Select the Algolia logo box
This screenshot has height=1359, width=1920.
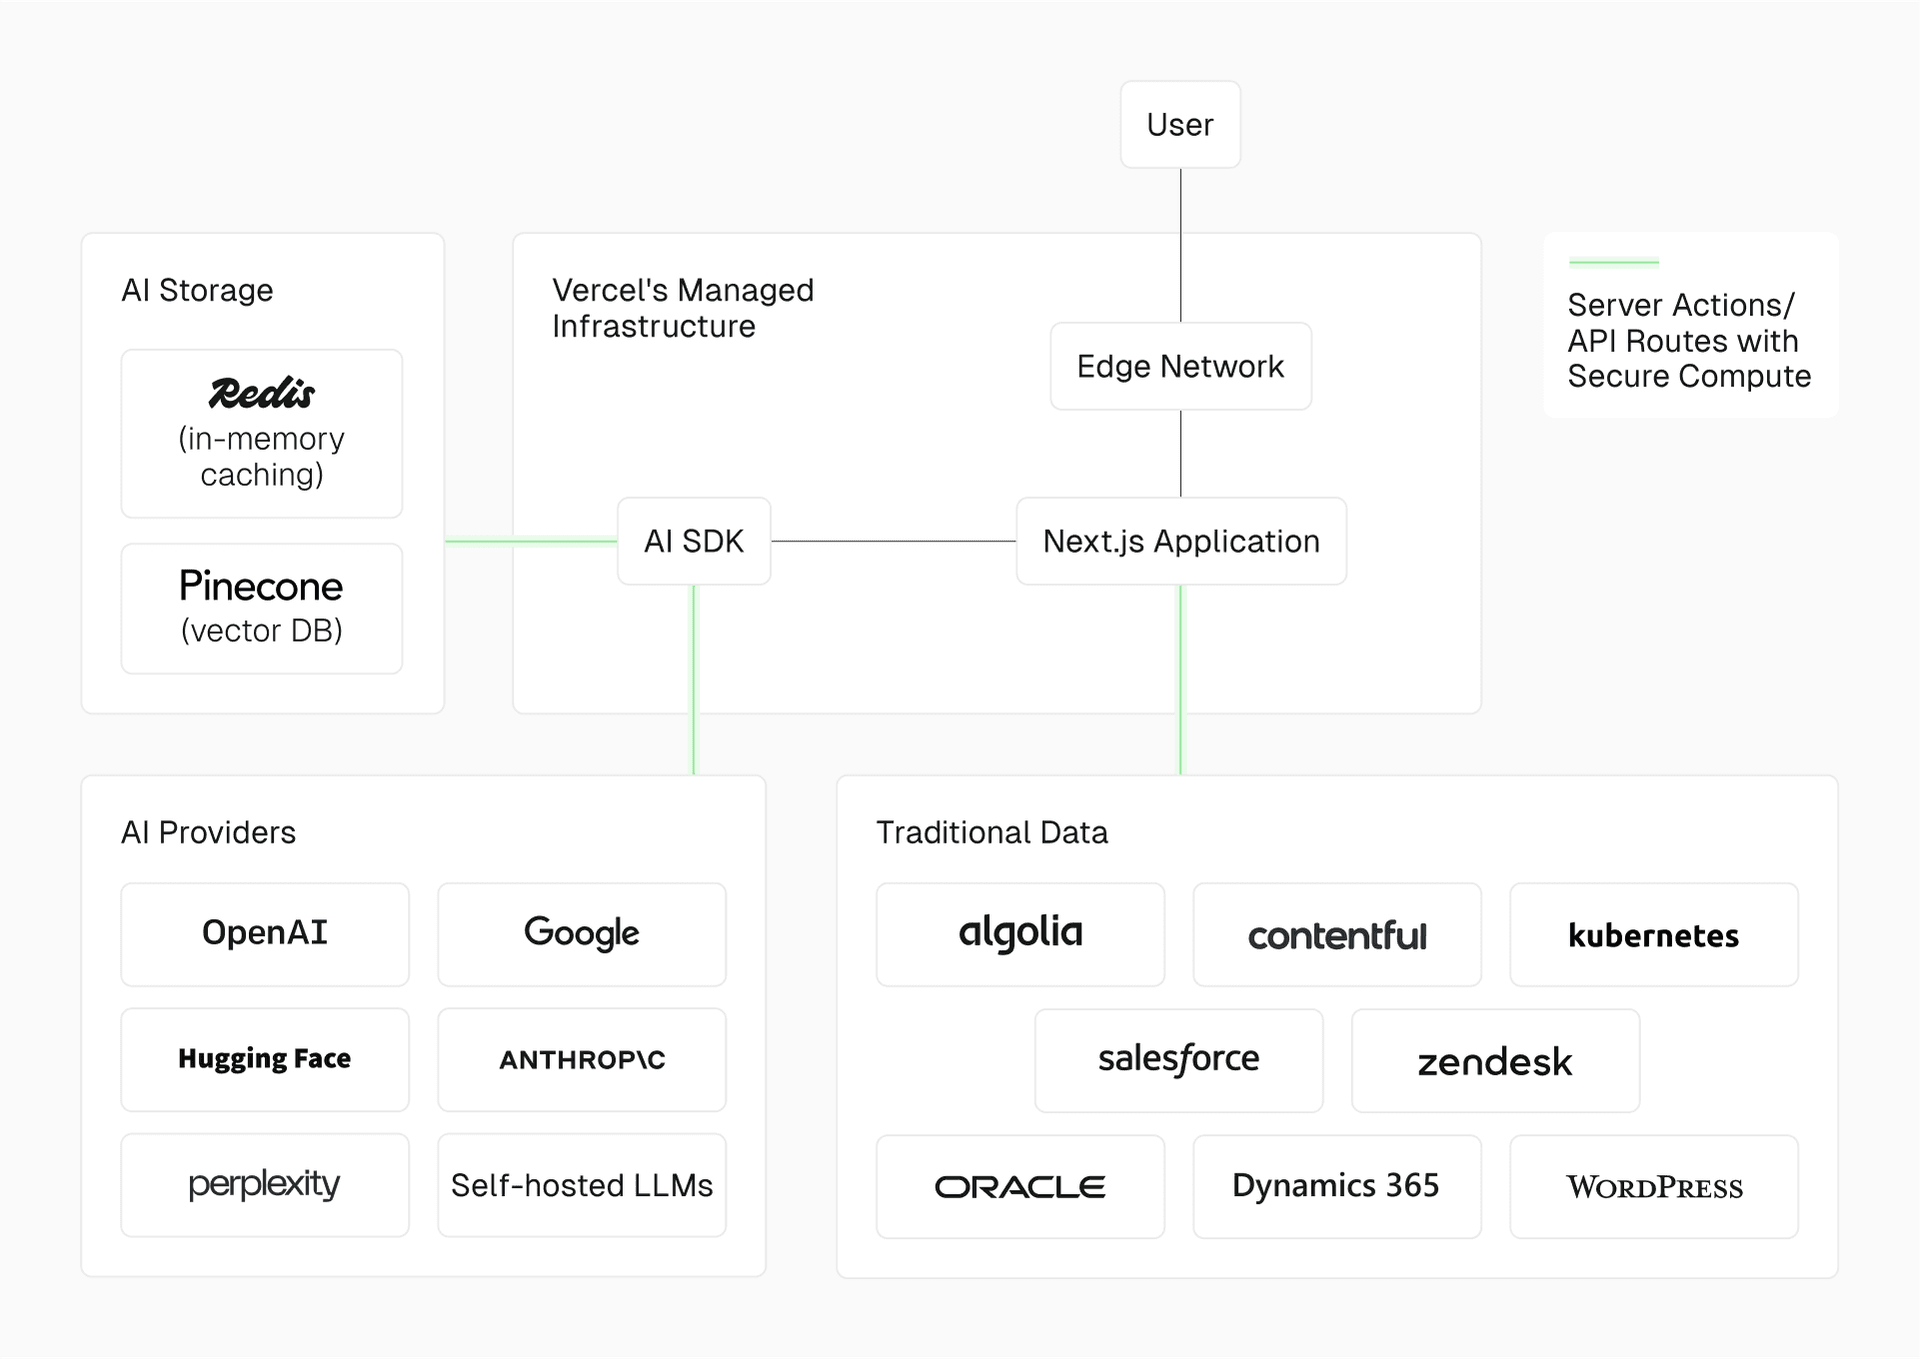pyautogui.click(x=1020, y=934)
